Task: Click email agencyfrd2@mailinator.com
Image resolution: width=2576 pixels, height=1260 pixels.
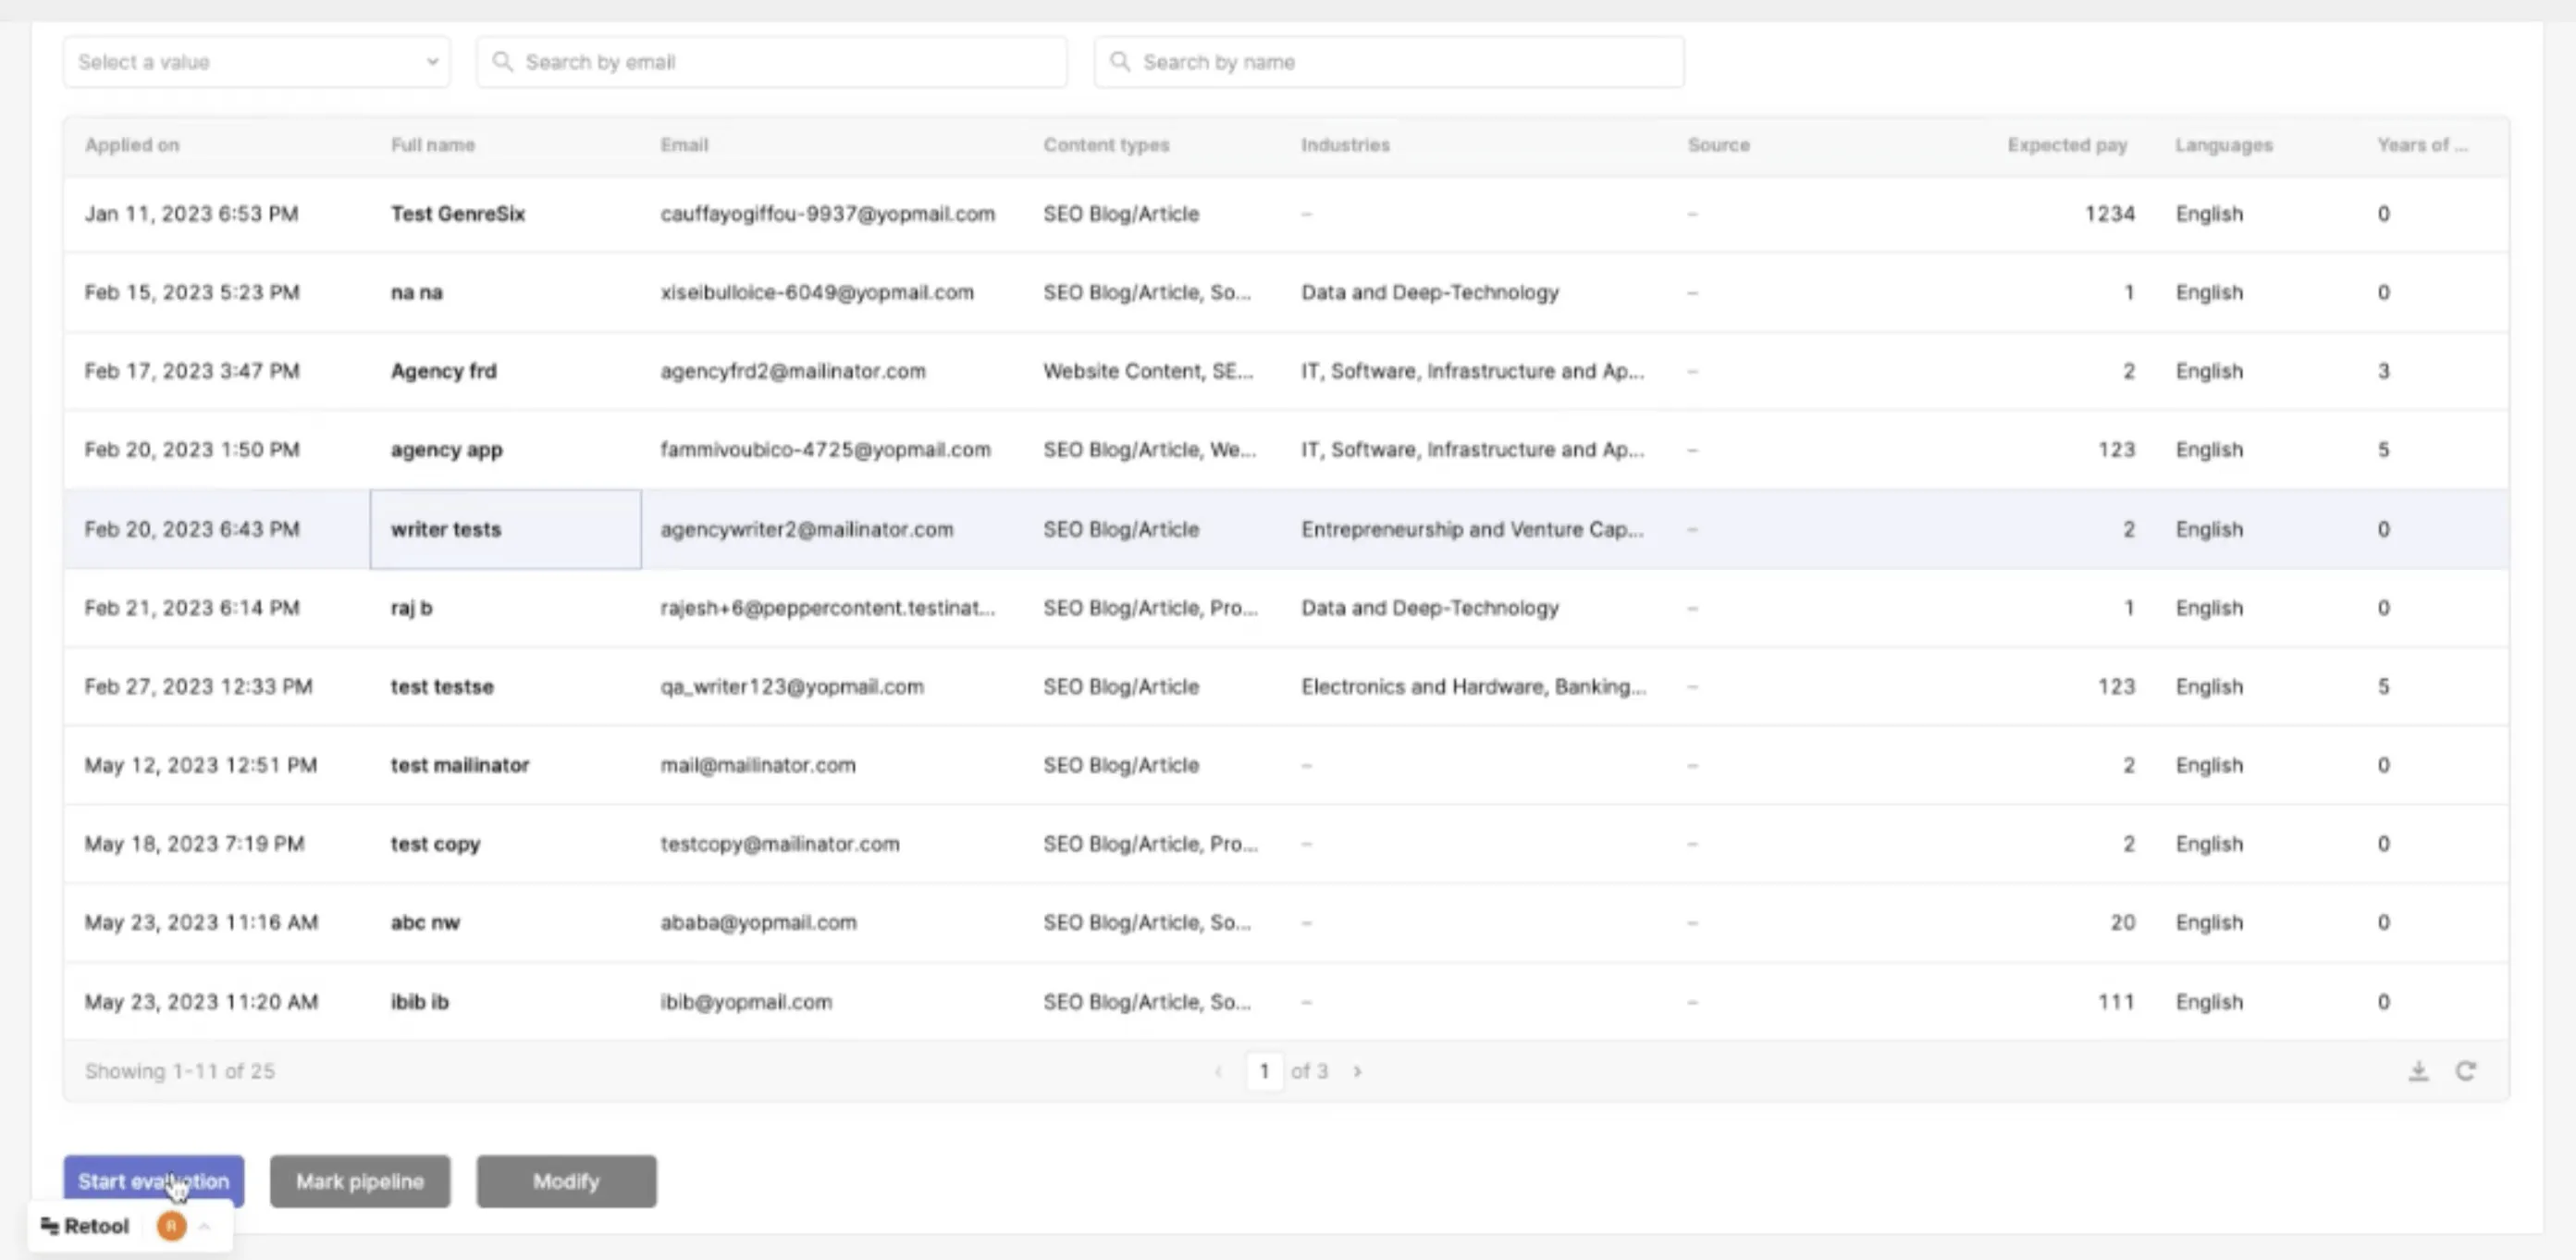Action: (792, 371)
